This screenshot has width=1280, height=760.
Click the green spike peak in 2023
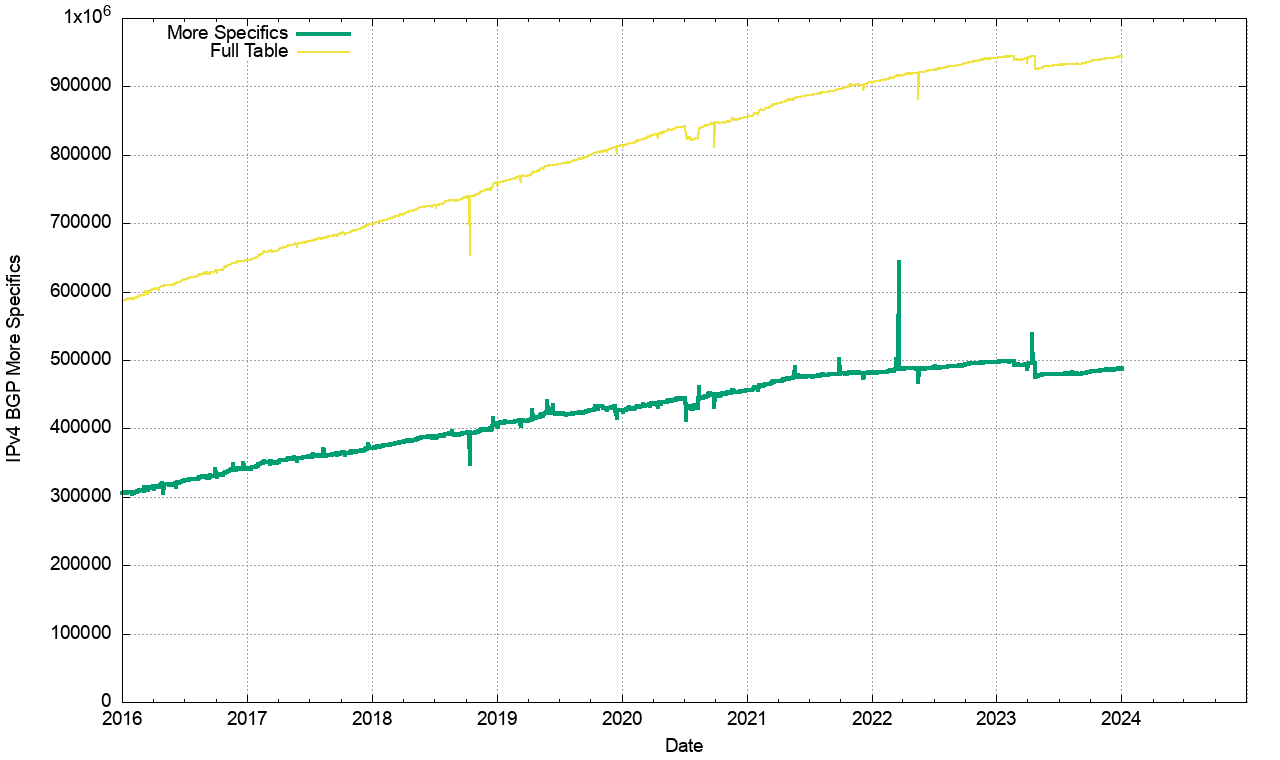pos(1032,334)
